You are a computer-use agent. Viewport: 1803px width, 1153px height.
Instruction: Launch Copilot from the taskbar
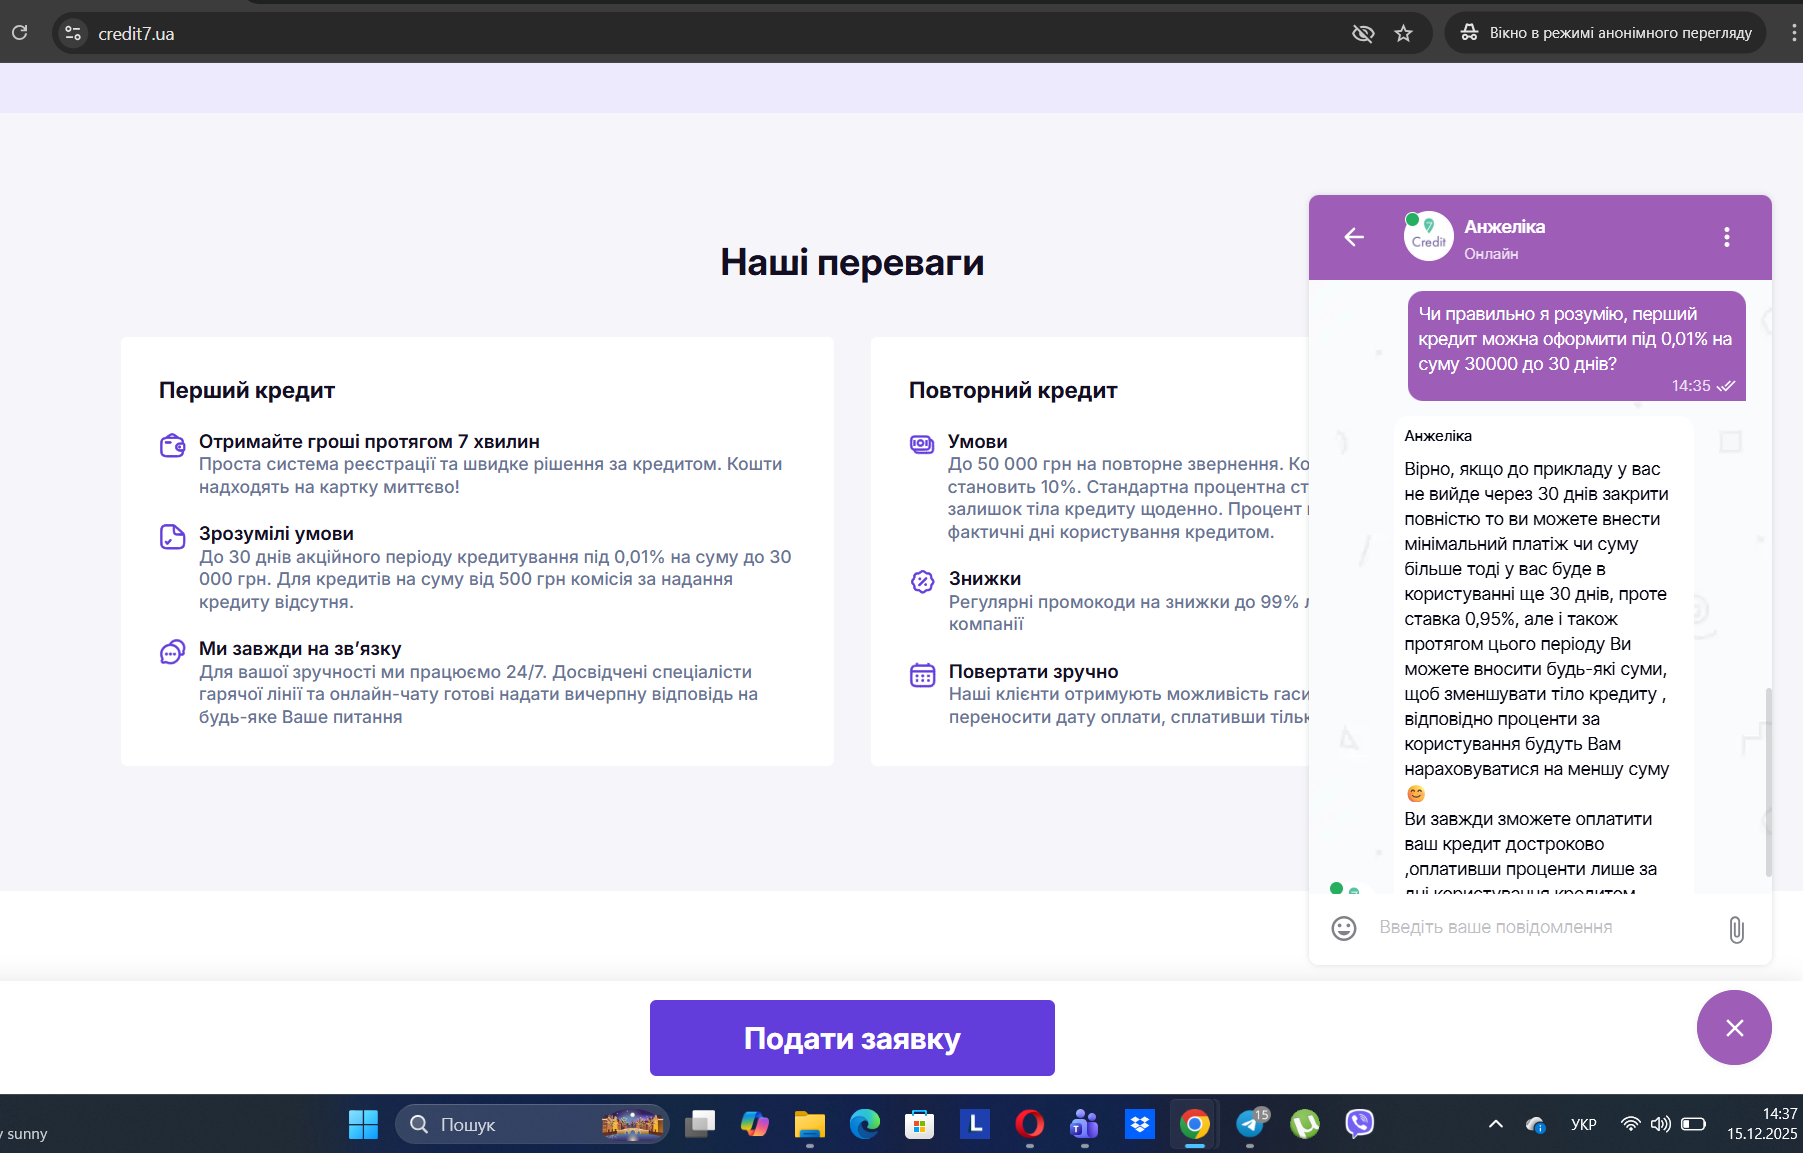click(x=755, y=1124)
